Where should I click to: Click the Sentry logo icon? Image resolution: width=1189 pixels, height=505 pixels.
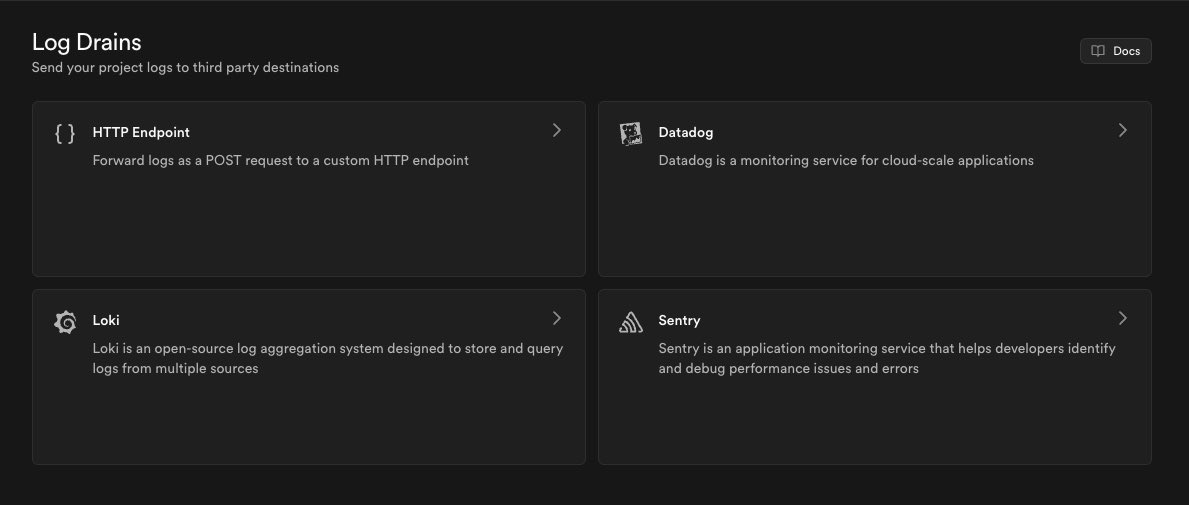click(631, 322)
